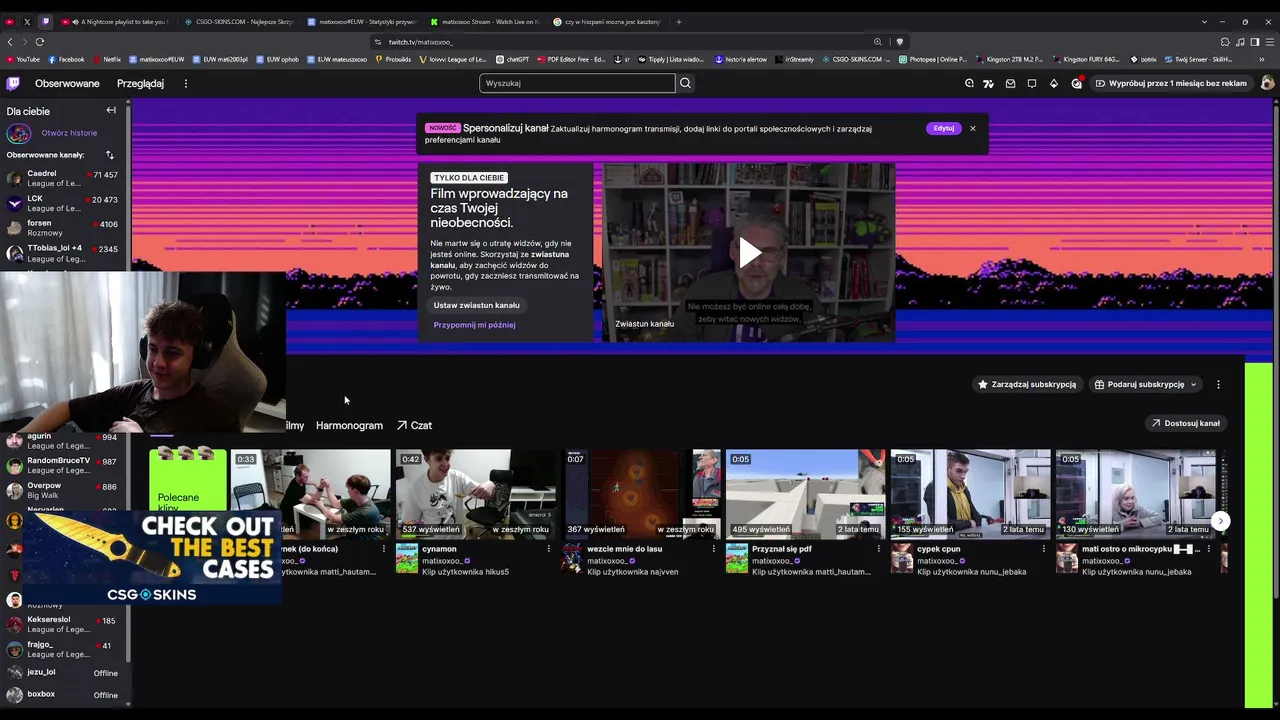Viewport: 1280px width, 720px height.
Task: Open offline boxbox channel in the sidebar
Action: pos(63,694)
